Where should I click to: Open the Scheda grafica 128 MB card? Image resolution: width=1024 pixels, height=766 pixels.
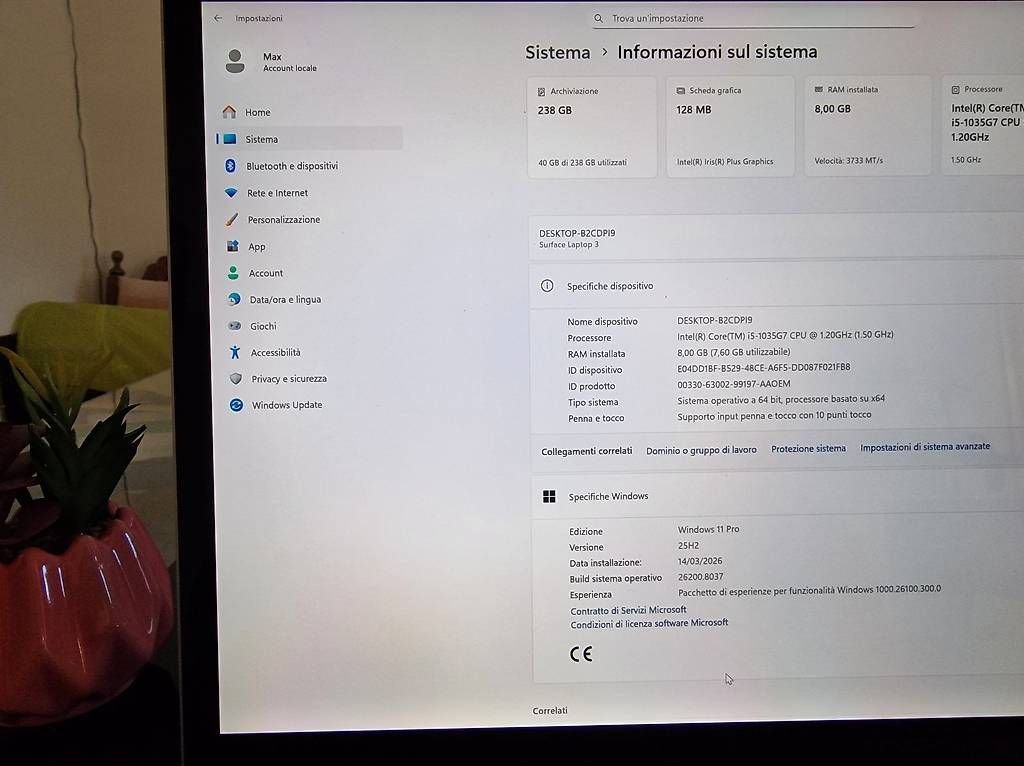[x=730, y=125]
